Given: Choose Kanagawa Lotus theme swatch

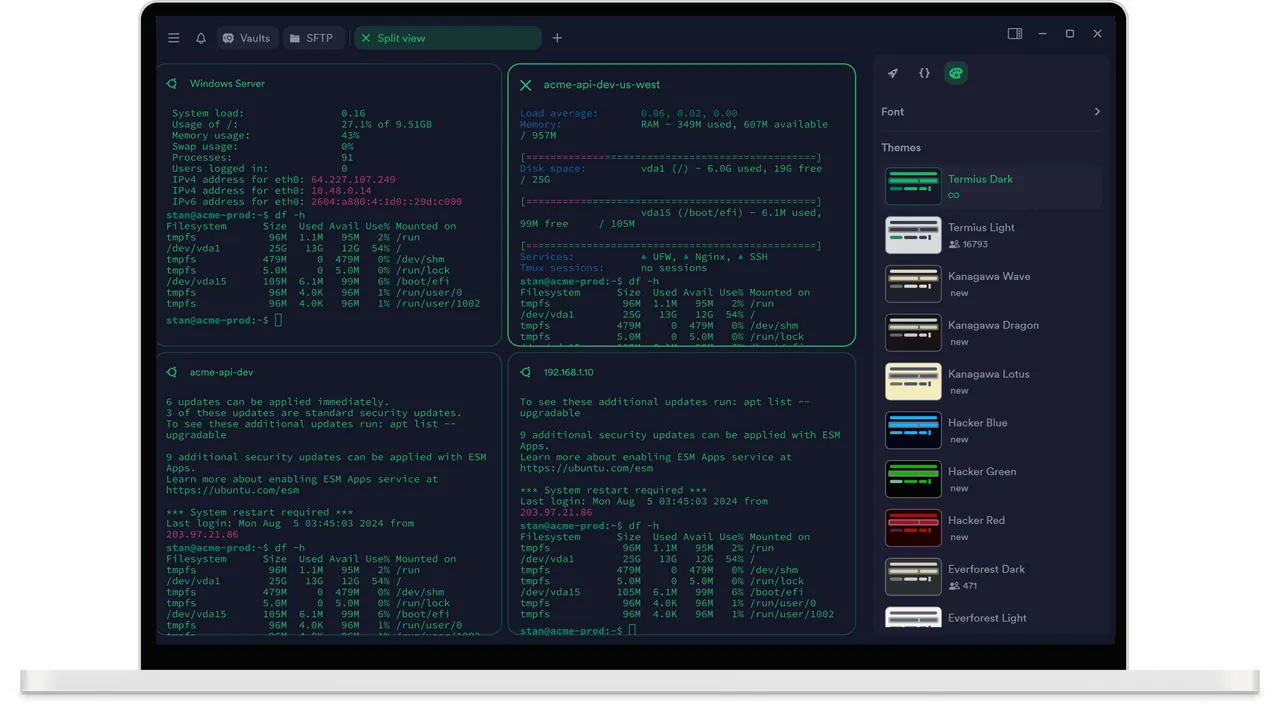Looking at the screenshot, I should [913, 381].
